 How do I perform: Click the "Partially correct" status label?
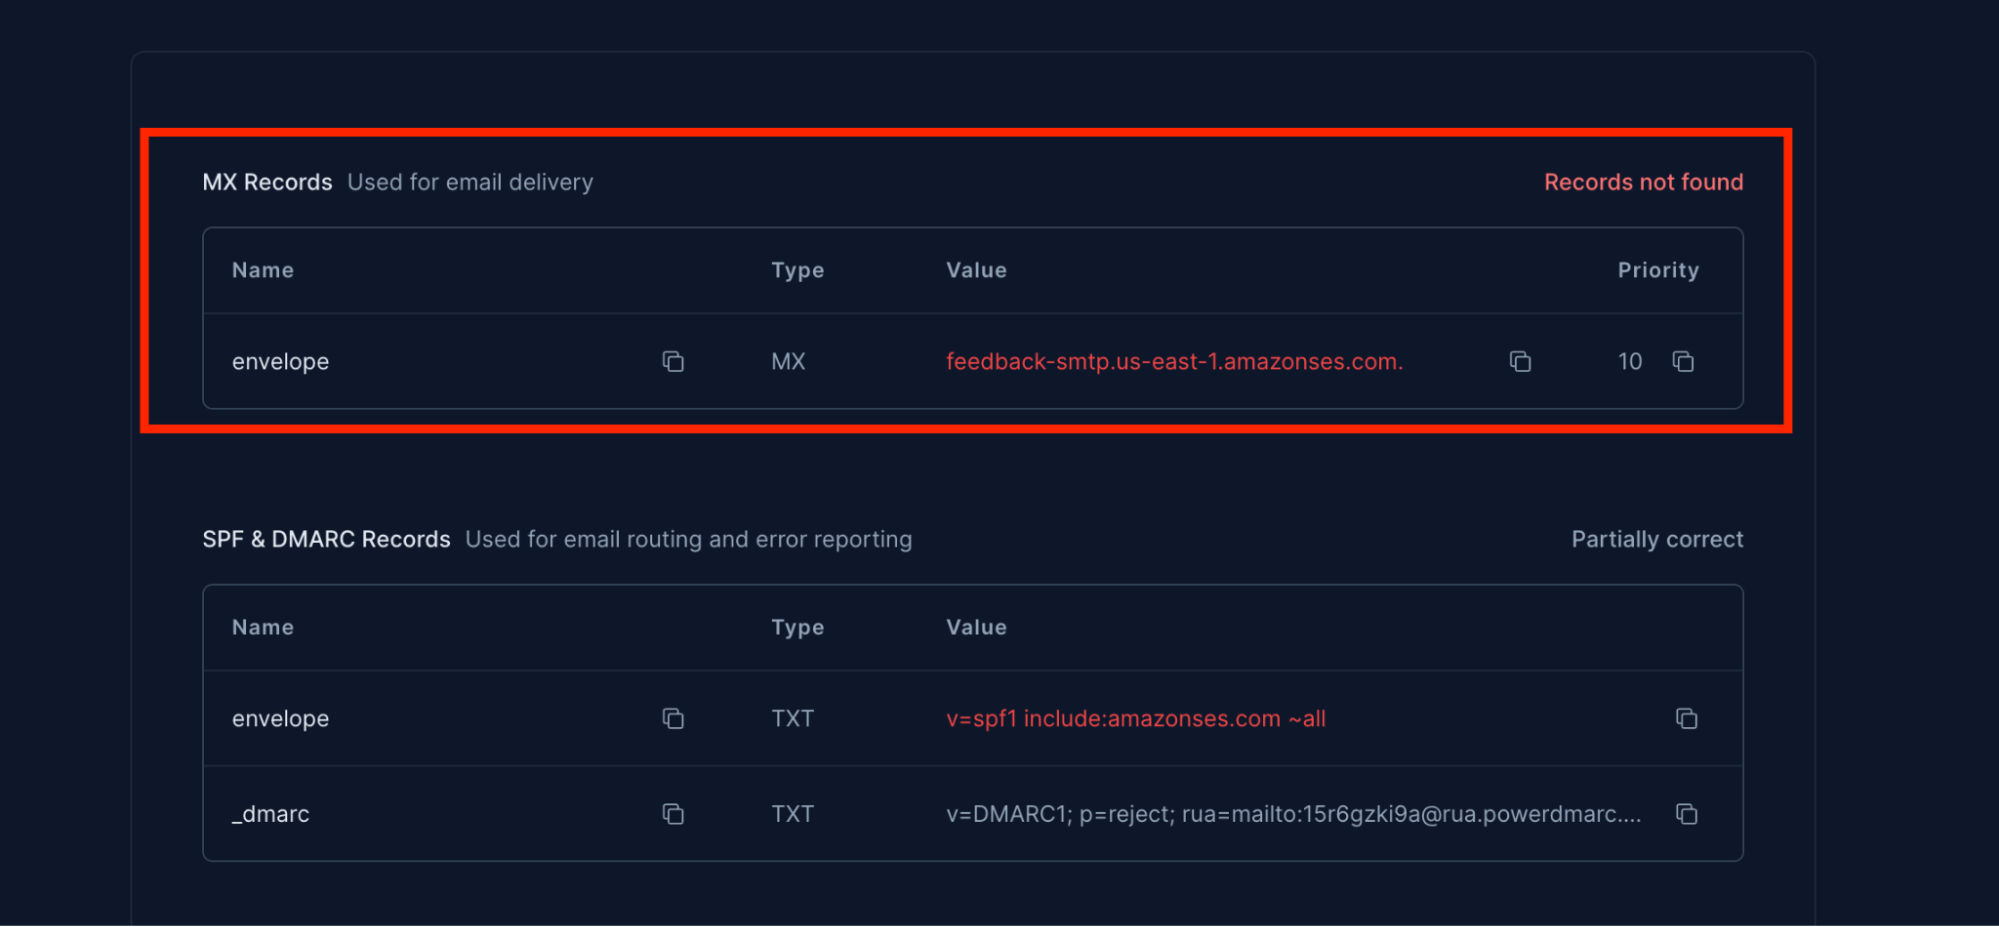(x=1656, y=539)
